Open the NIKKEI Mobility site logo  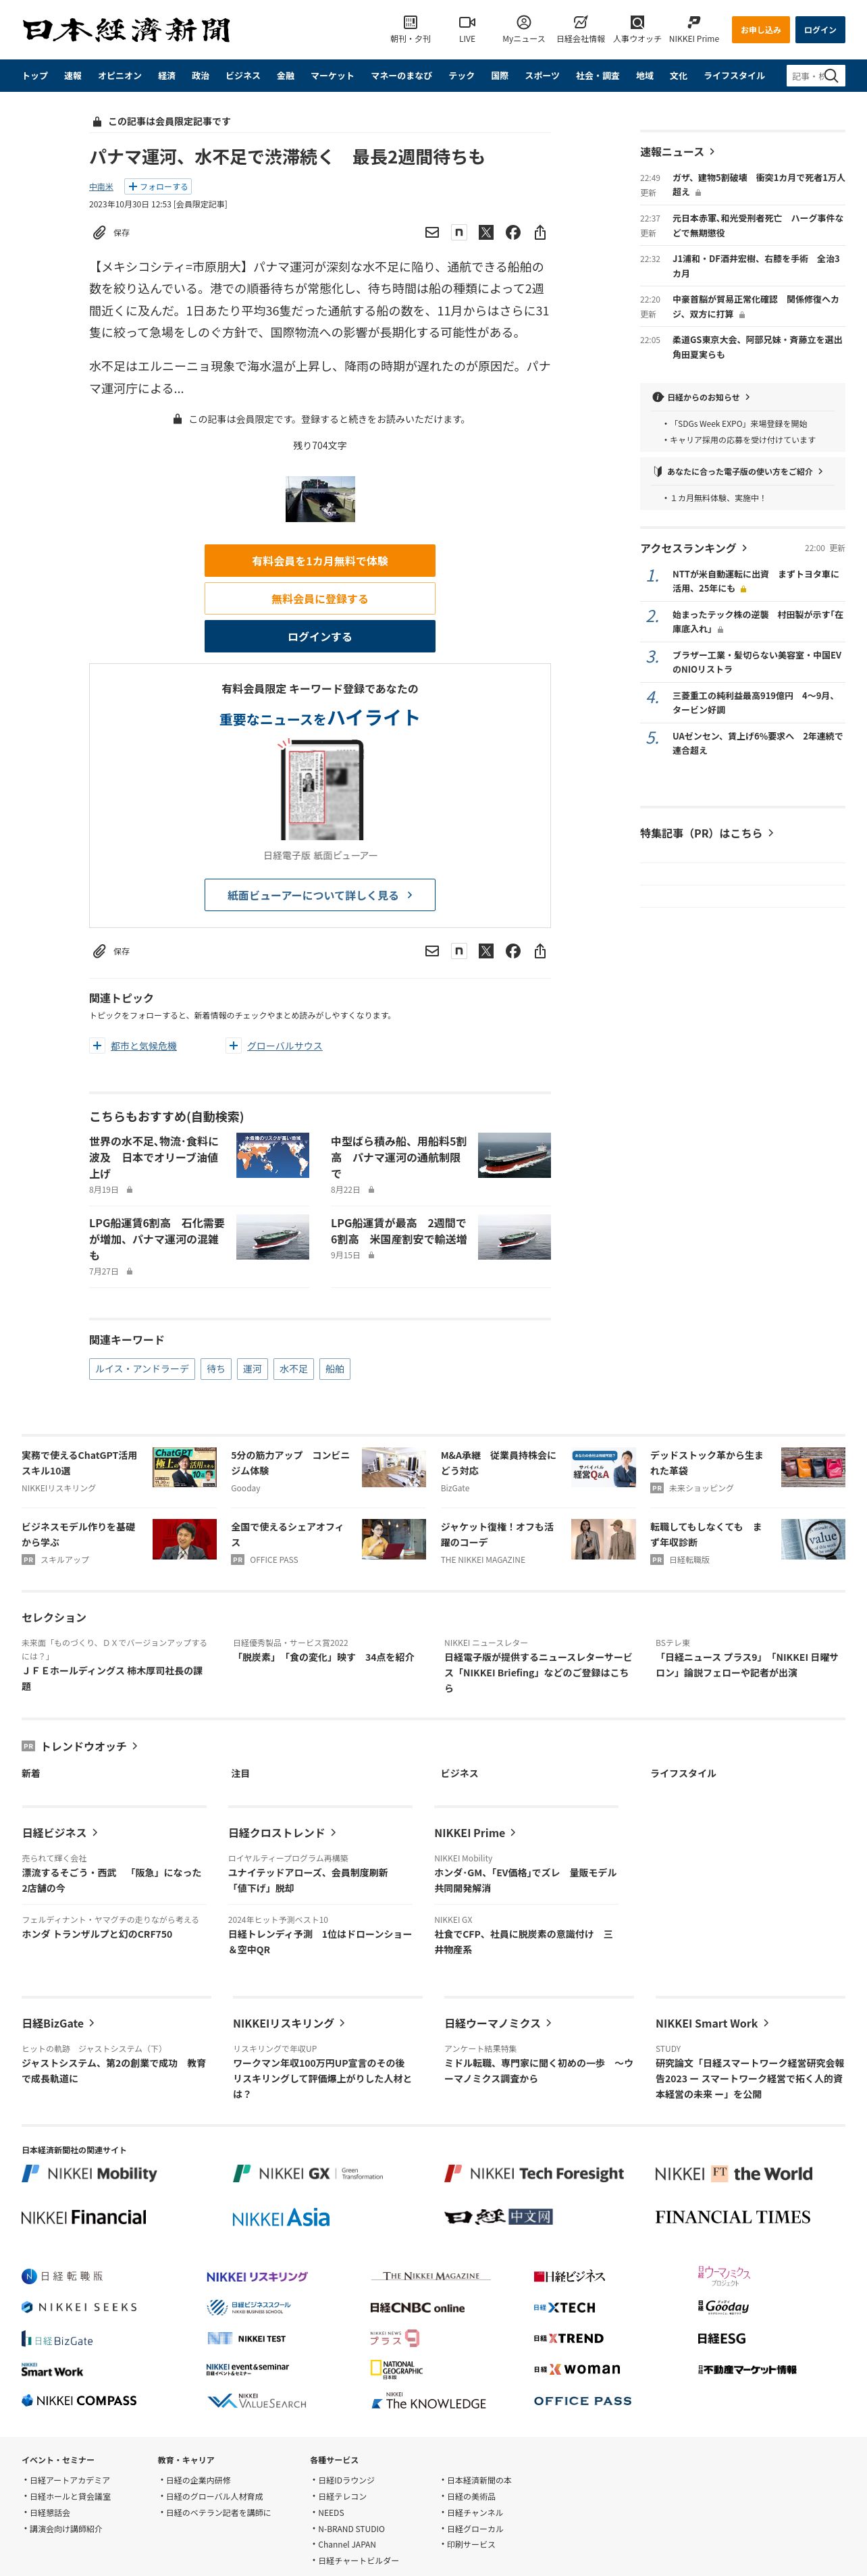[x=90, y=2173]
